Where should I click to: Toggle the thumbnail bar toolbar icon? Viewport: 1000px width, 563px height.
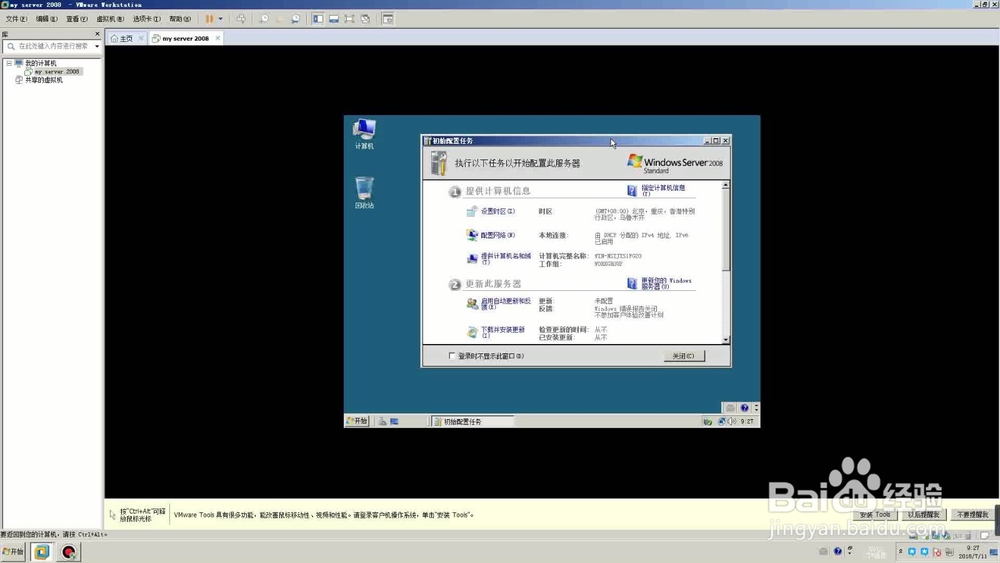pos(334,19)
